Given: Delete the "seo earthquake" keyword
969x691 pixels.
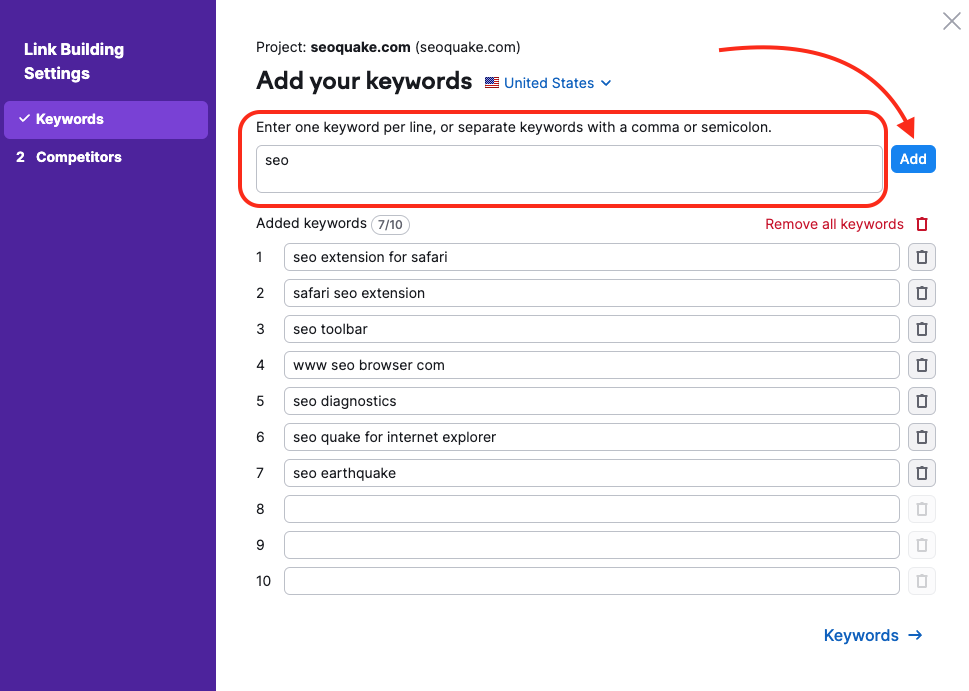Looking at the screenshot, I should pos(921,473).
